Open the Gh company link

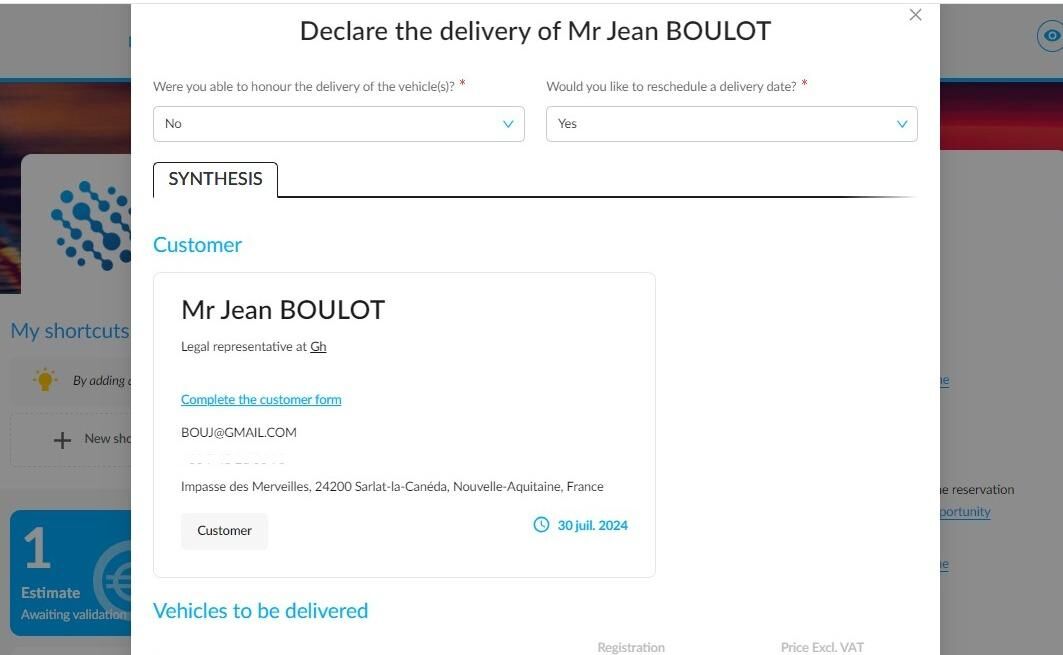[318, 346]
